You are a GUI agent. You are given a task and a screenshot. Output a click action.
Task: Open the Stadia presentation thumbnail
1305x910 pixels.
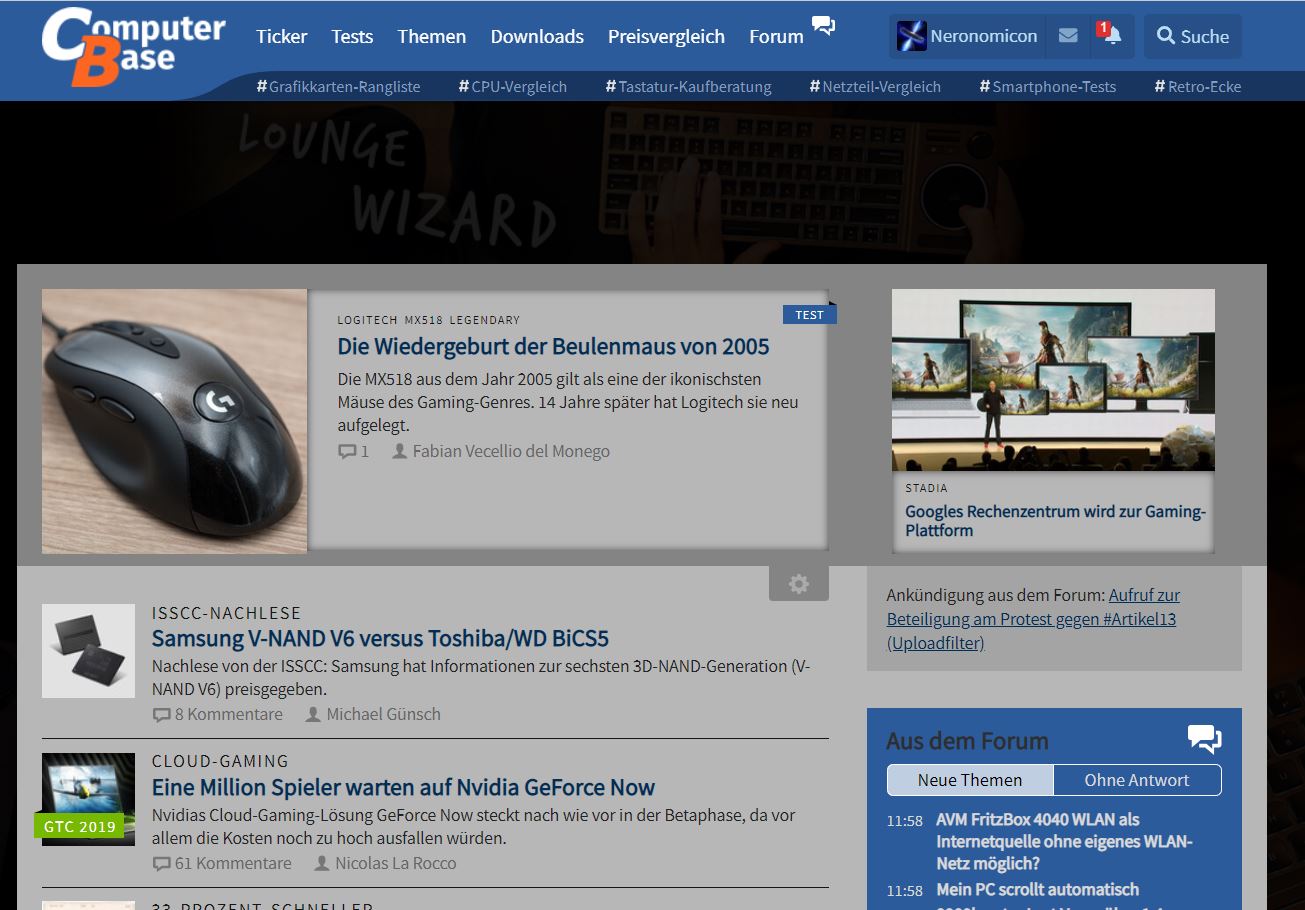1053,380
